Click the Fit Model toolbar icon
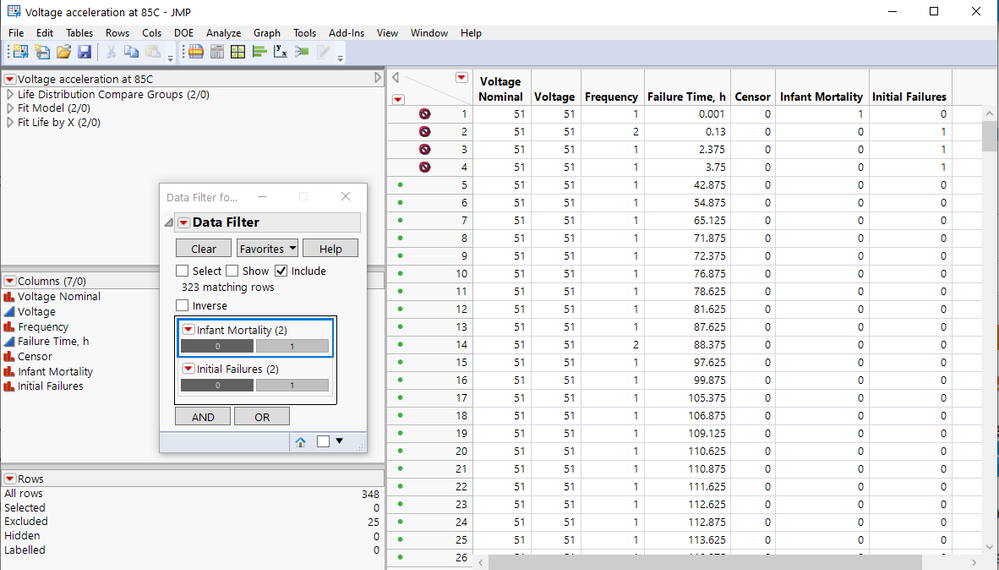999x570 pixels. (301, 52)
